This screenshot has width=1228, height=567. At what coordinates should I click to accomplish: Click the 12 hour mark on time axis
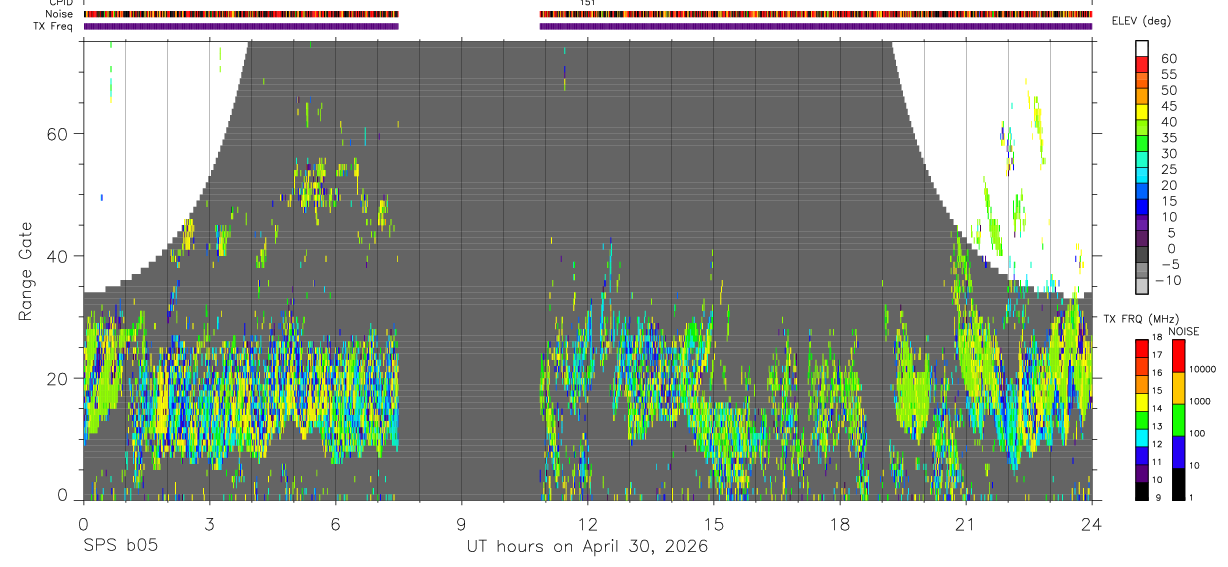pyautogui.click(x=587, y=523)
